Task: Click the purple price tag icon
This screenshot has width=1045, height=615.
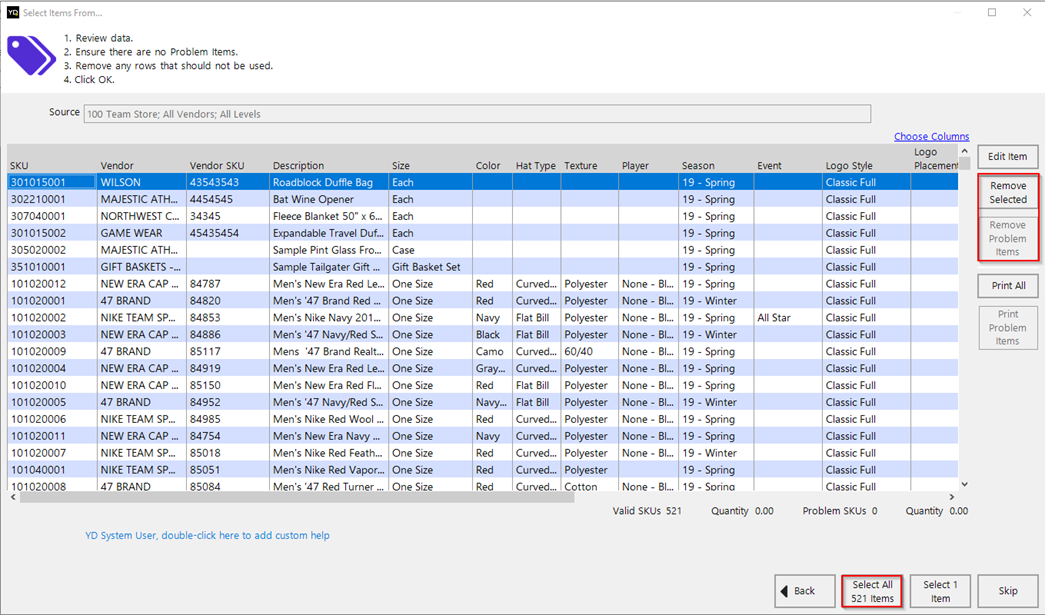Action: (x=32, y=56)
